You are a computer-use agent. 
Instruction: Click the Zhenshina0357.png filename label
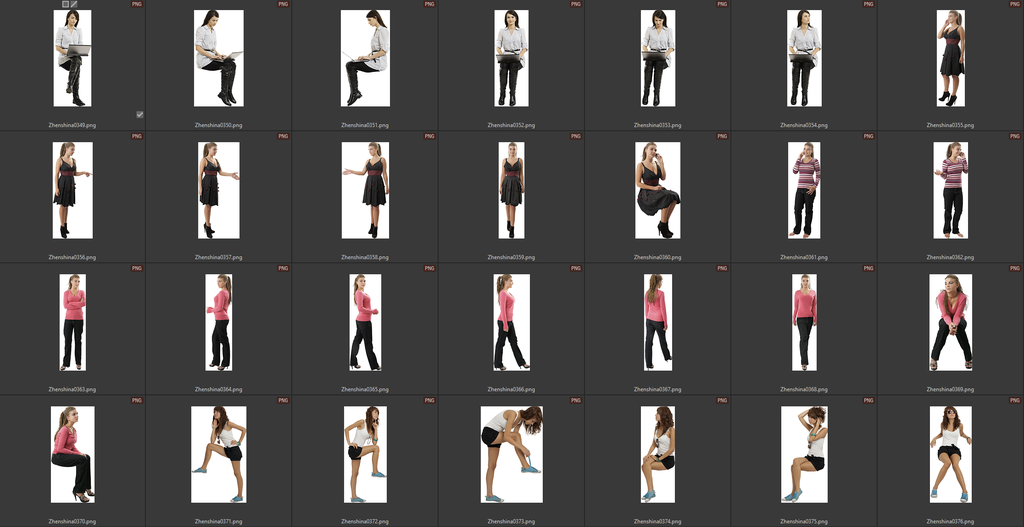pos(218,257)
